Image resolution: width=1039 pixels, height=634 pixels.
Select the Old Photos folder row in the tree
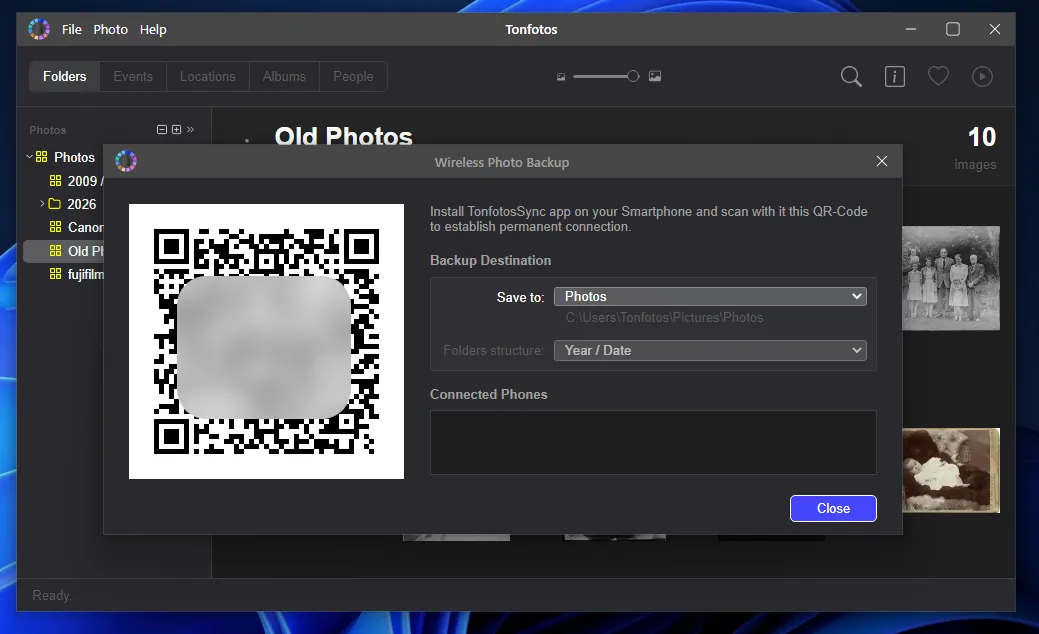tap(64, 251)
